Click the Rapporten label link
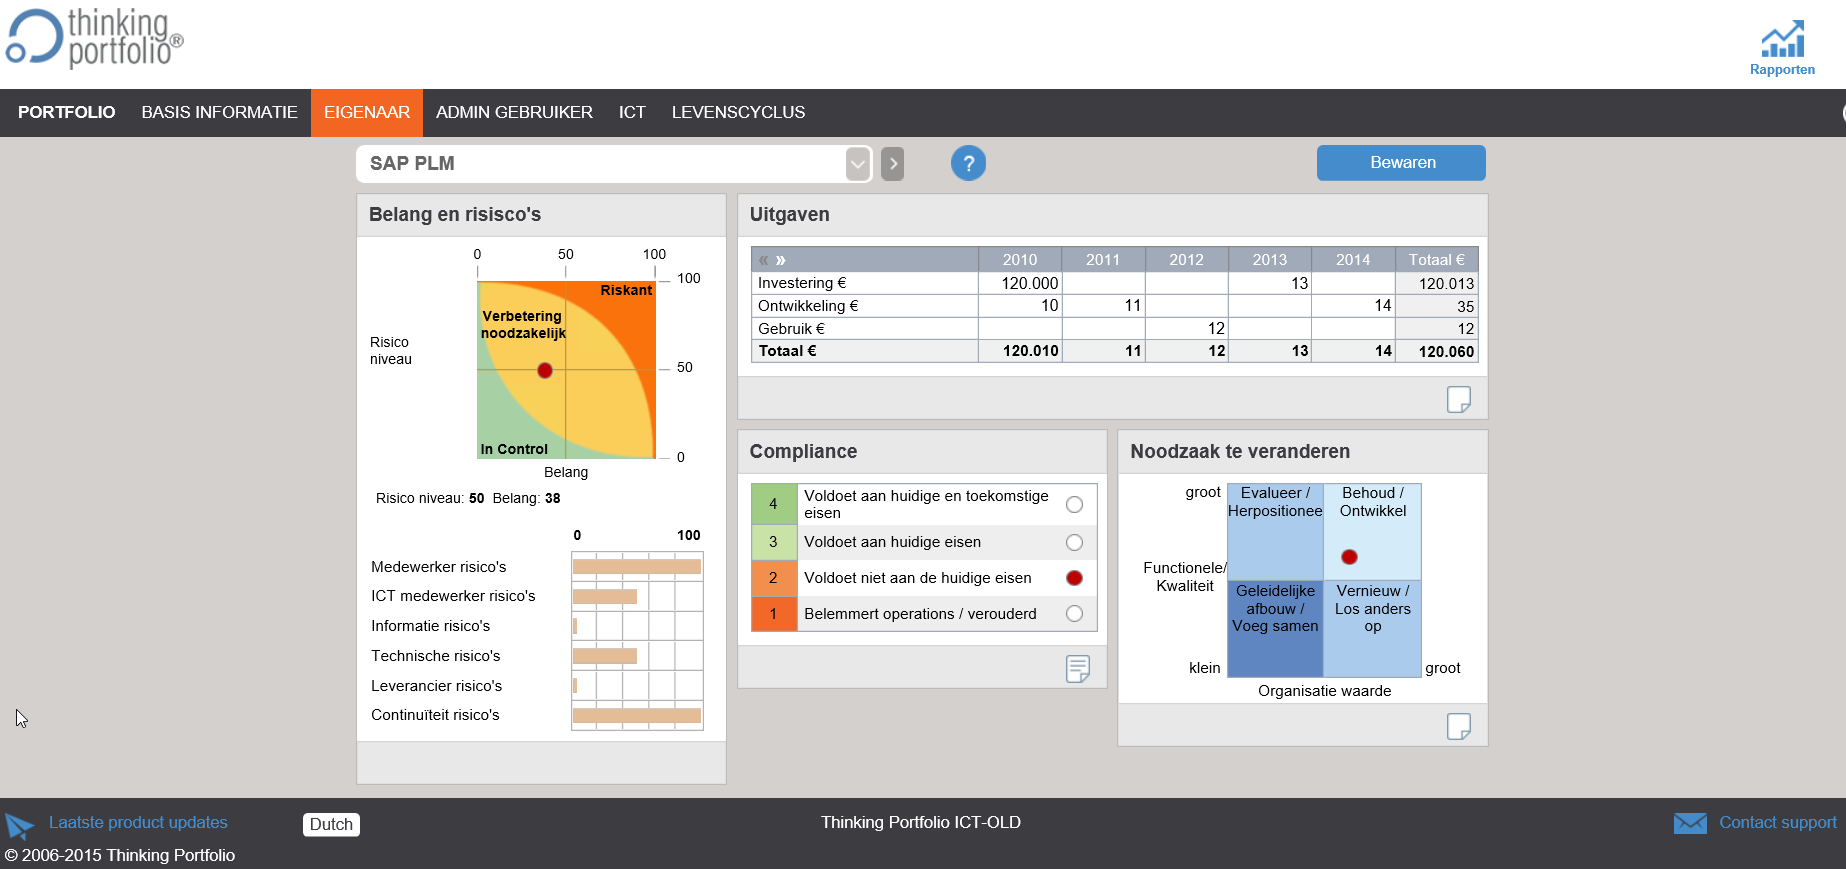The width and height of the screenshot is (1846, 869). (x=1782, y=70)
